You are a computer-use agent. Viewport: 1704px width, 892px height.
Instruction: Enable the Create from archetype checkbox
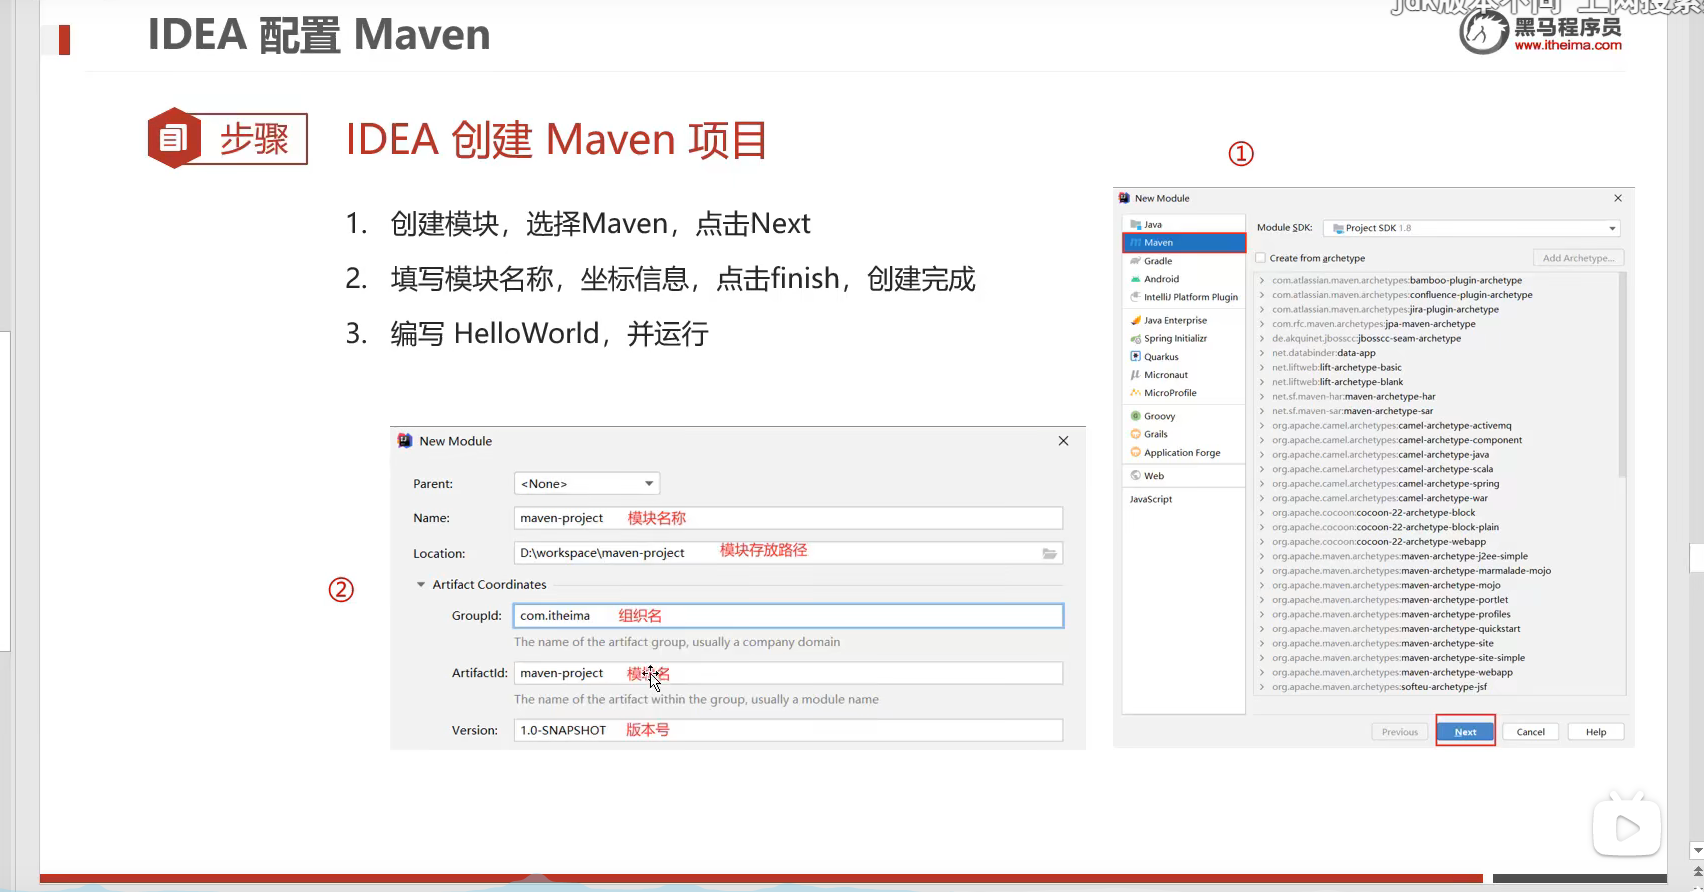[x=1261, y=258]
